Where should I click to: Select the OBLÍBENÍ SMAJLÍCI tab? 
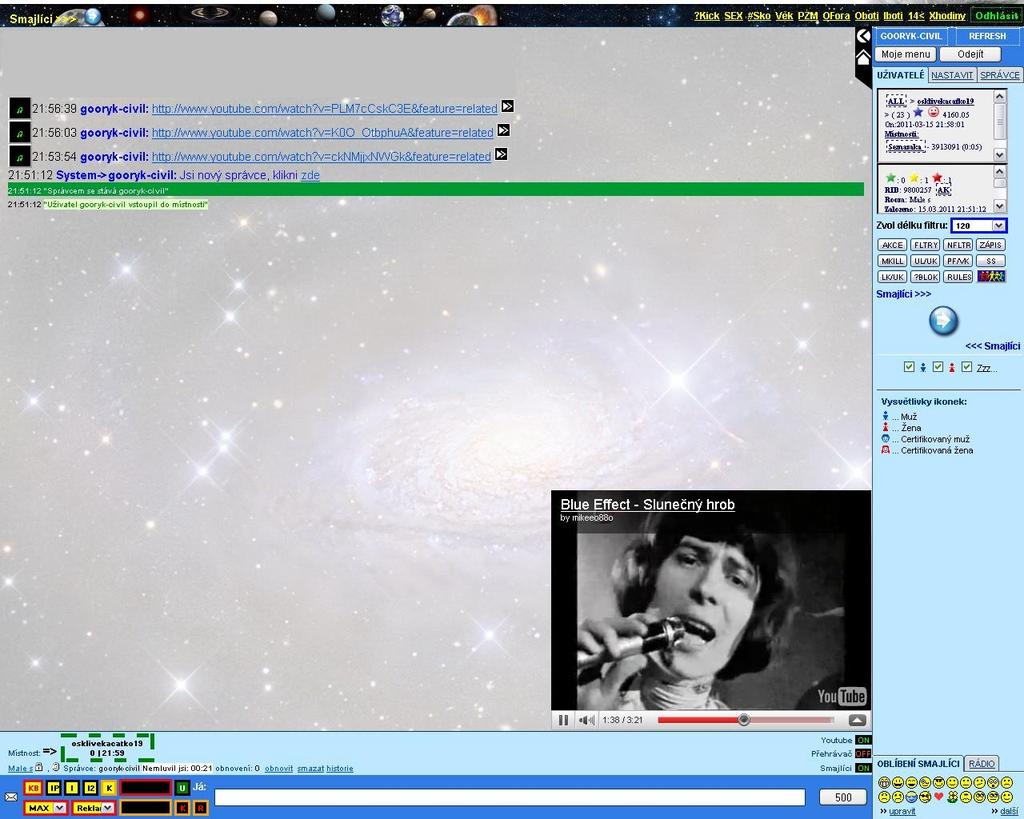(x=918, y=763)
